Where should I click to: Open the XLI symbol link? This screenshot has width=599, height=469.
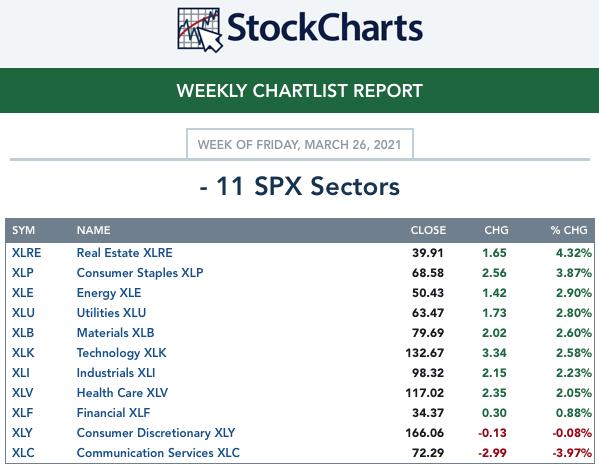pyautogui.click(x=21, y=373)
